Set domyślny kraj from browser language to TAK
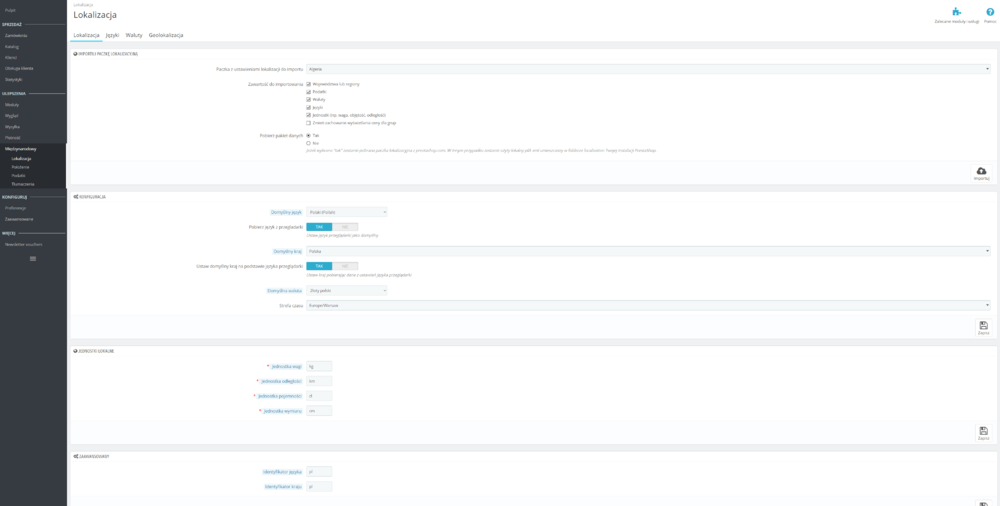 [320, 266]
